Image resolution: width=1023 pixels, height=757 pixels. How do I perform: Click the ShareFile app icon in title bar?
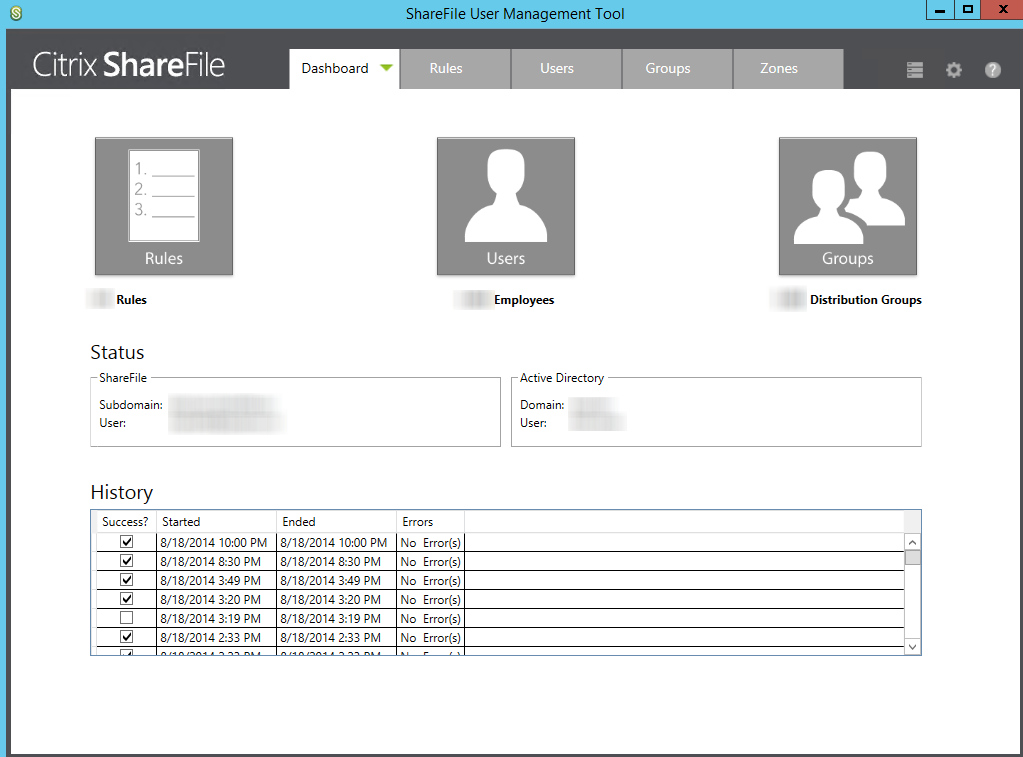pyautogui.click(x=16, y=13)
